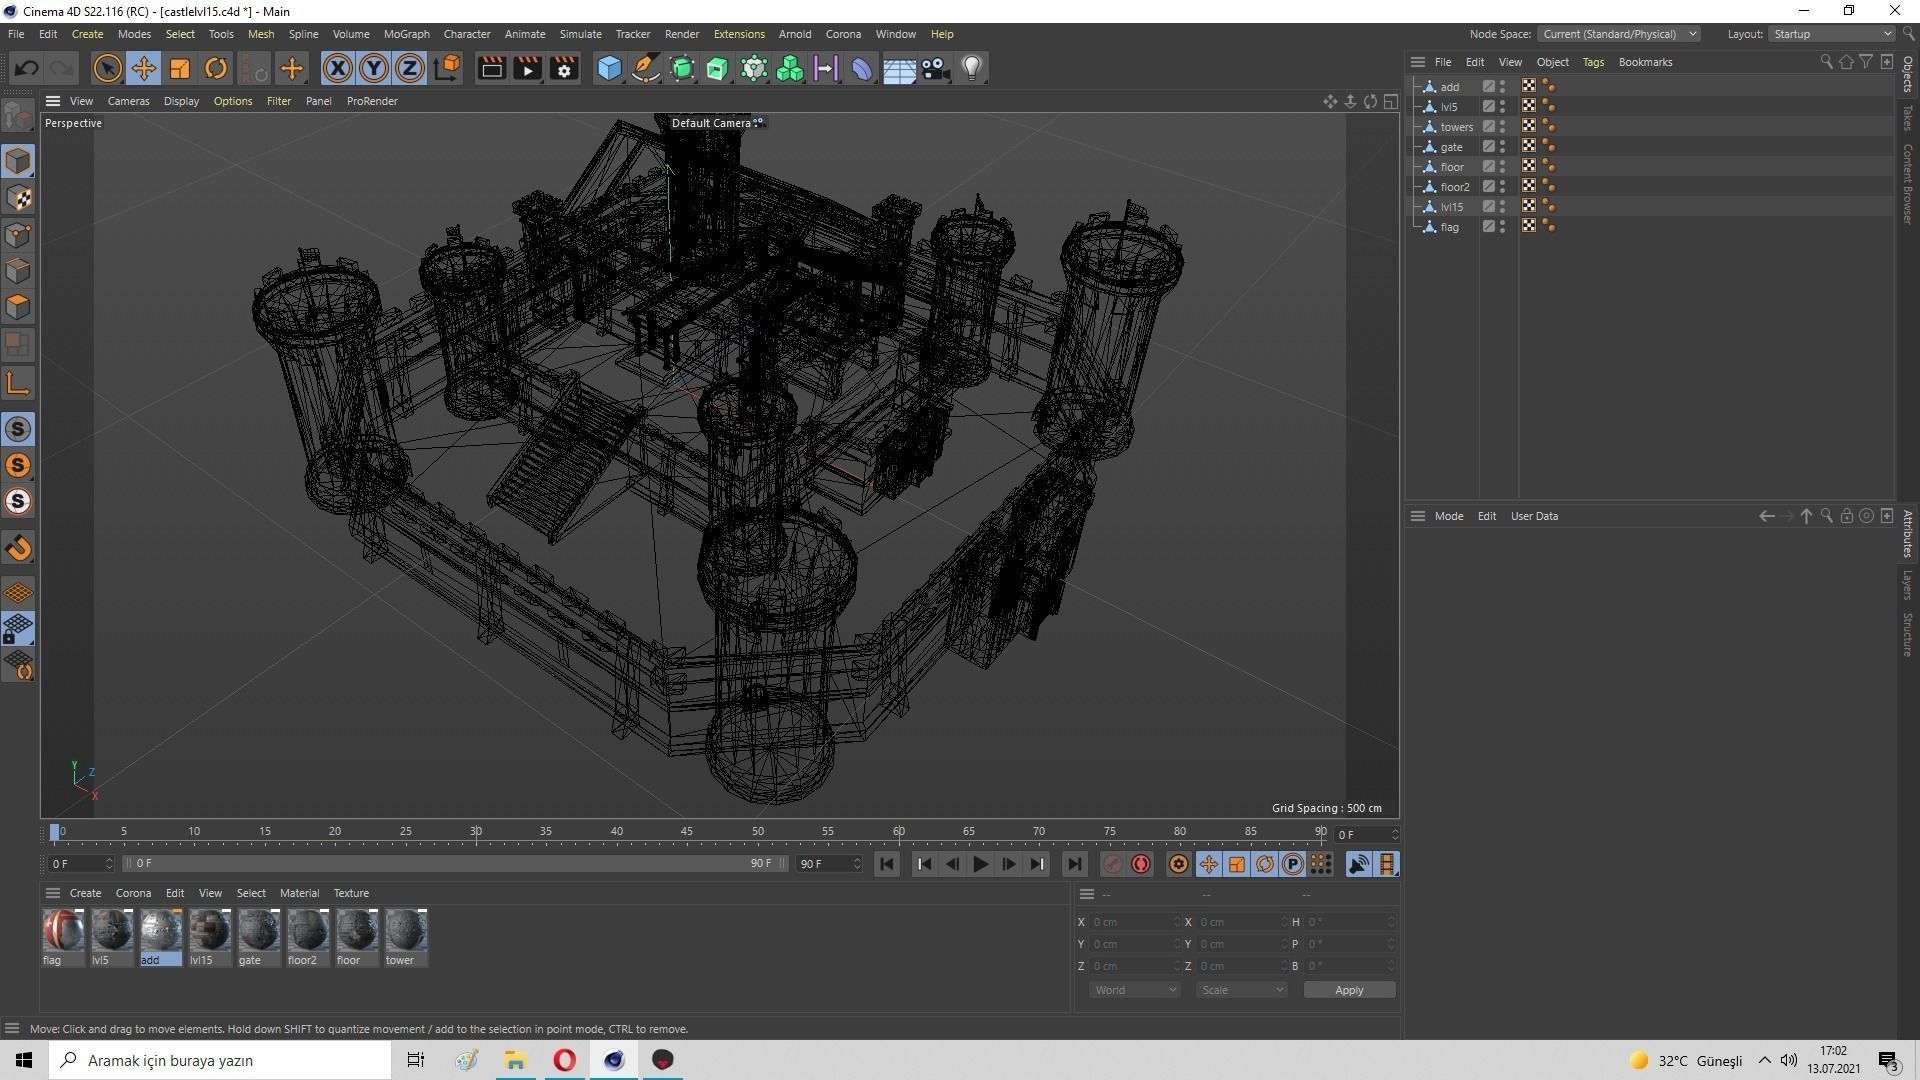This screenshot has height=1080, width=1920.
Task: Open the Layout dropdown
Action: 1832,34
